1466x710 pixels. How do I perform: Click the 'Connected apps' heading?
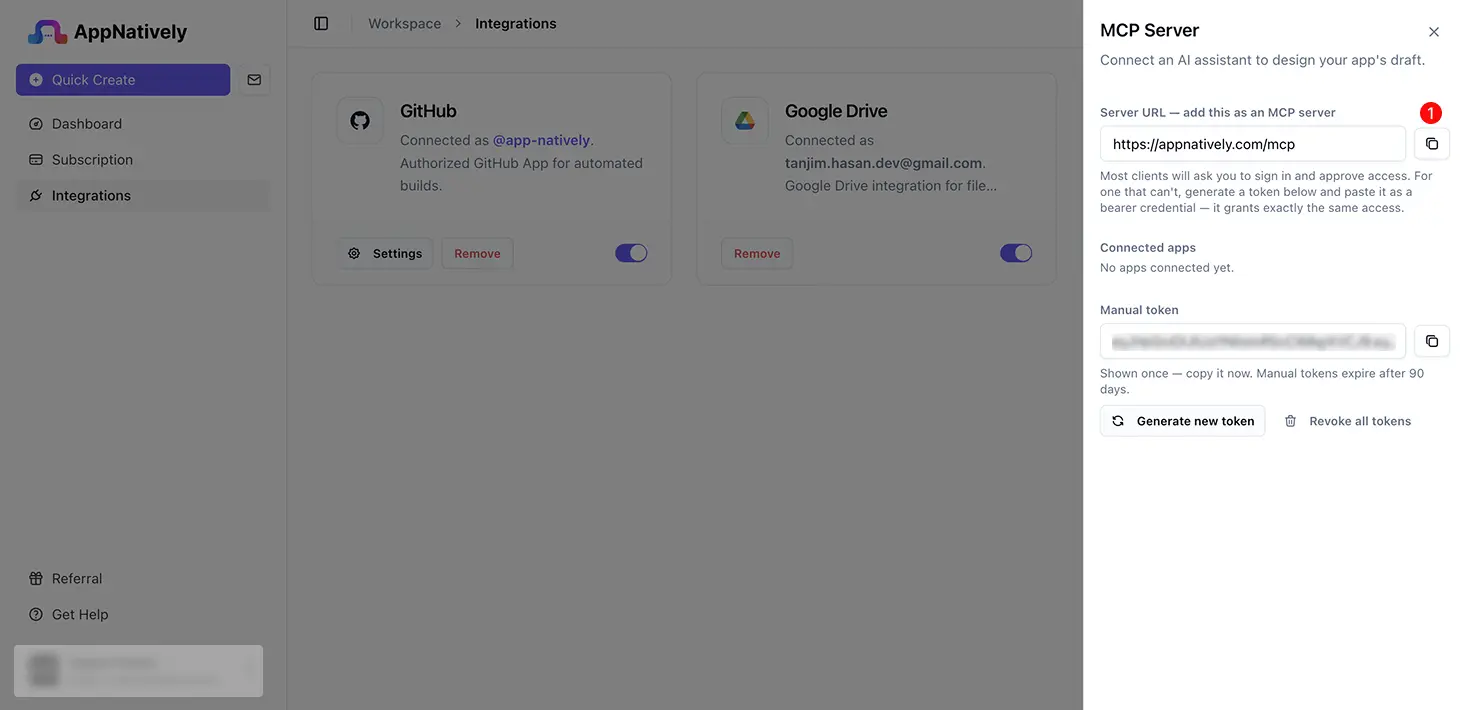(1148, 247)
